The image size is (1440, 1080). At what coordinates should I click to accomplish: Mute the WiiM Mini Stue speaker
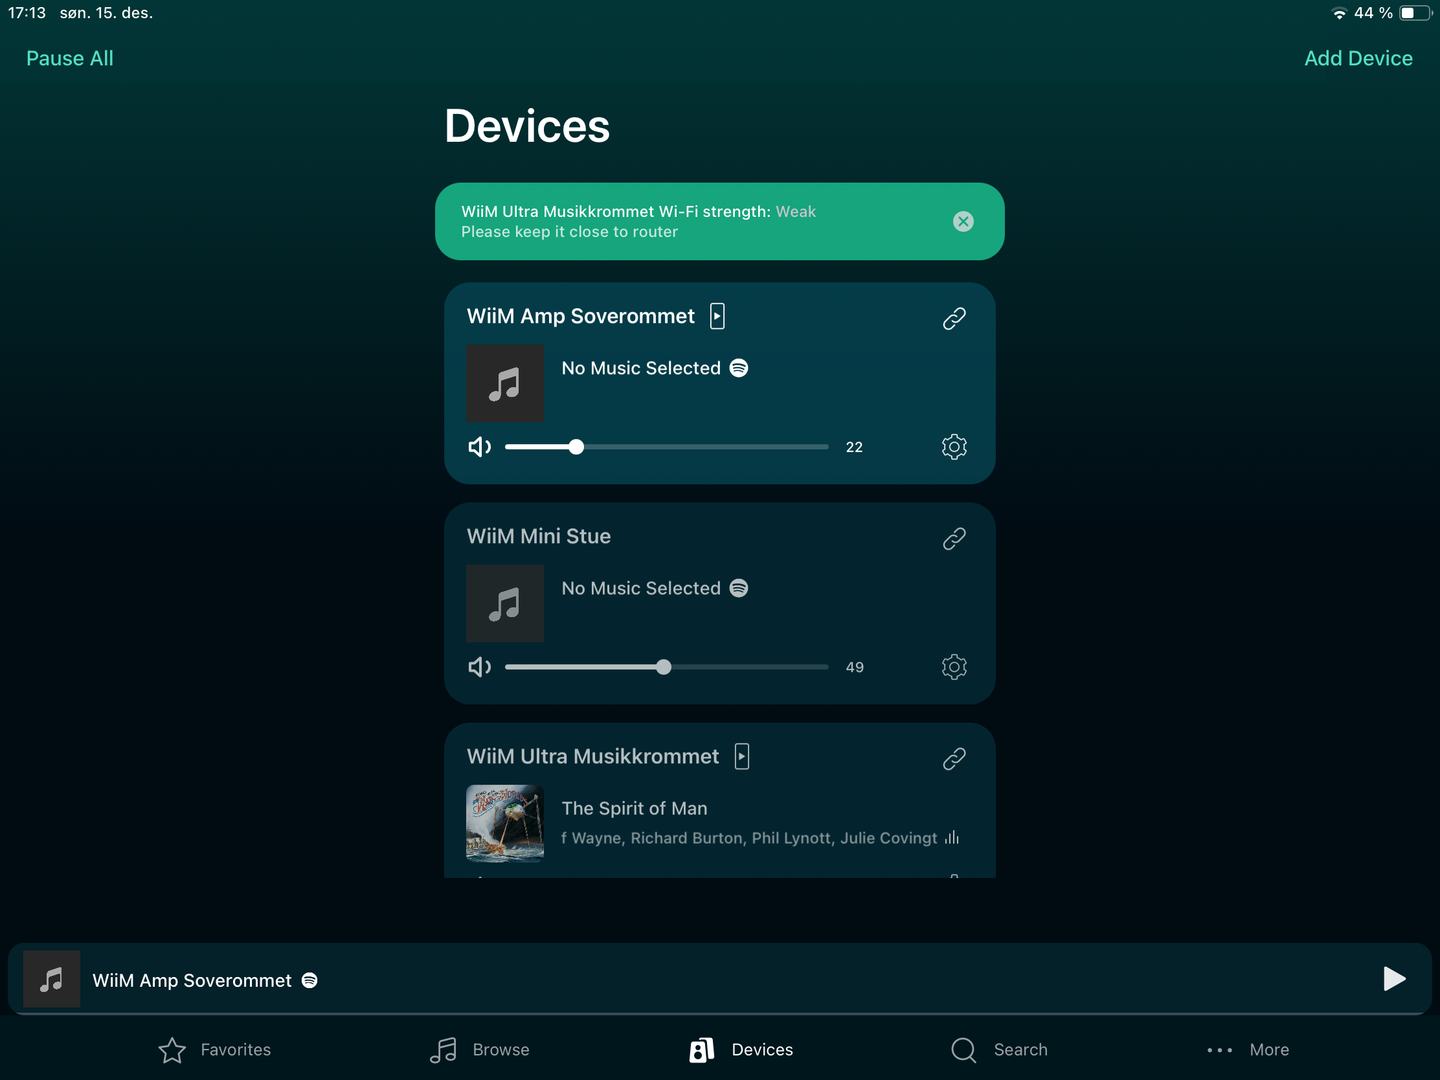(480, 667)
